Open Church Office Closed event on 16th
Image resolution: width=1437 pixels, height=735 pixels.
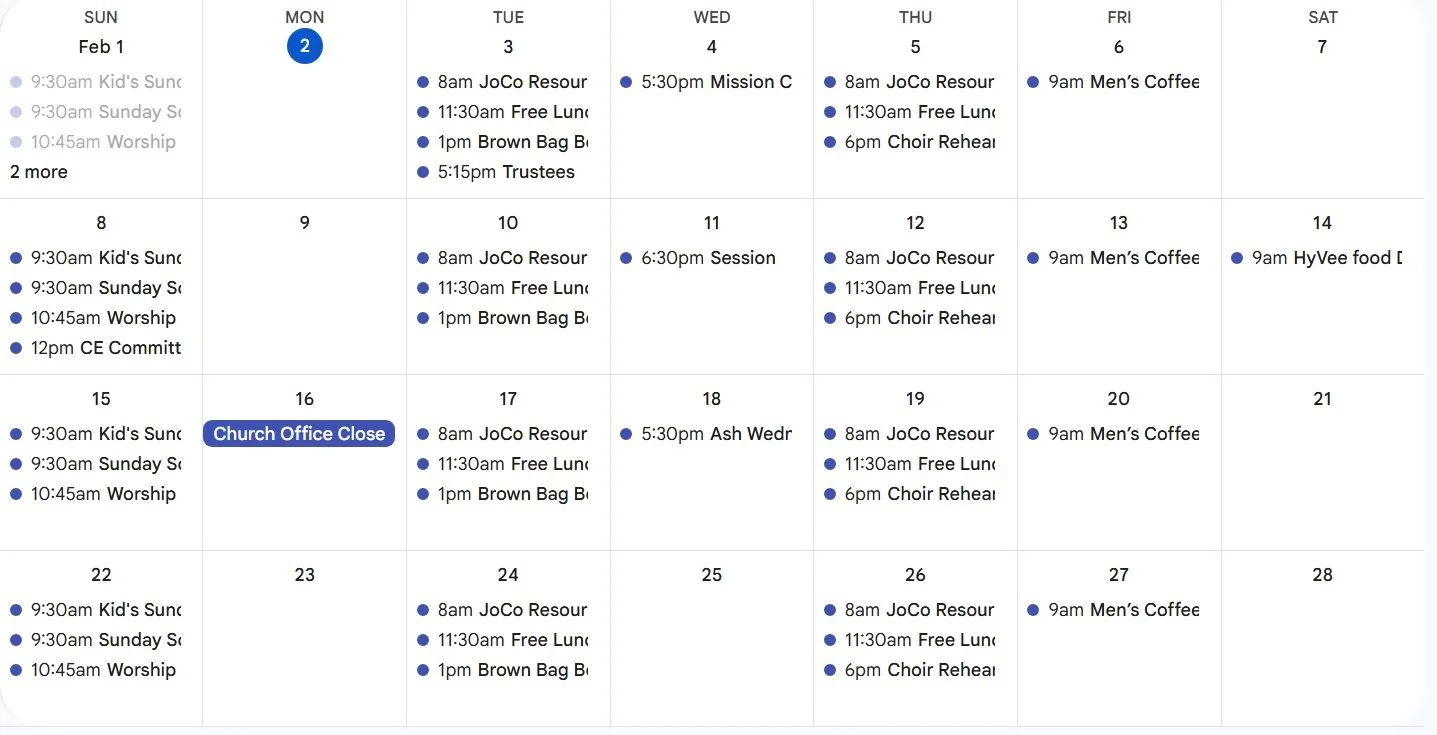tap(299, 434)
